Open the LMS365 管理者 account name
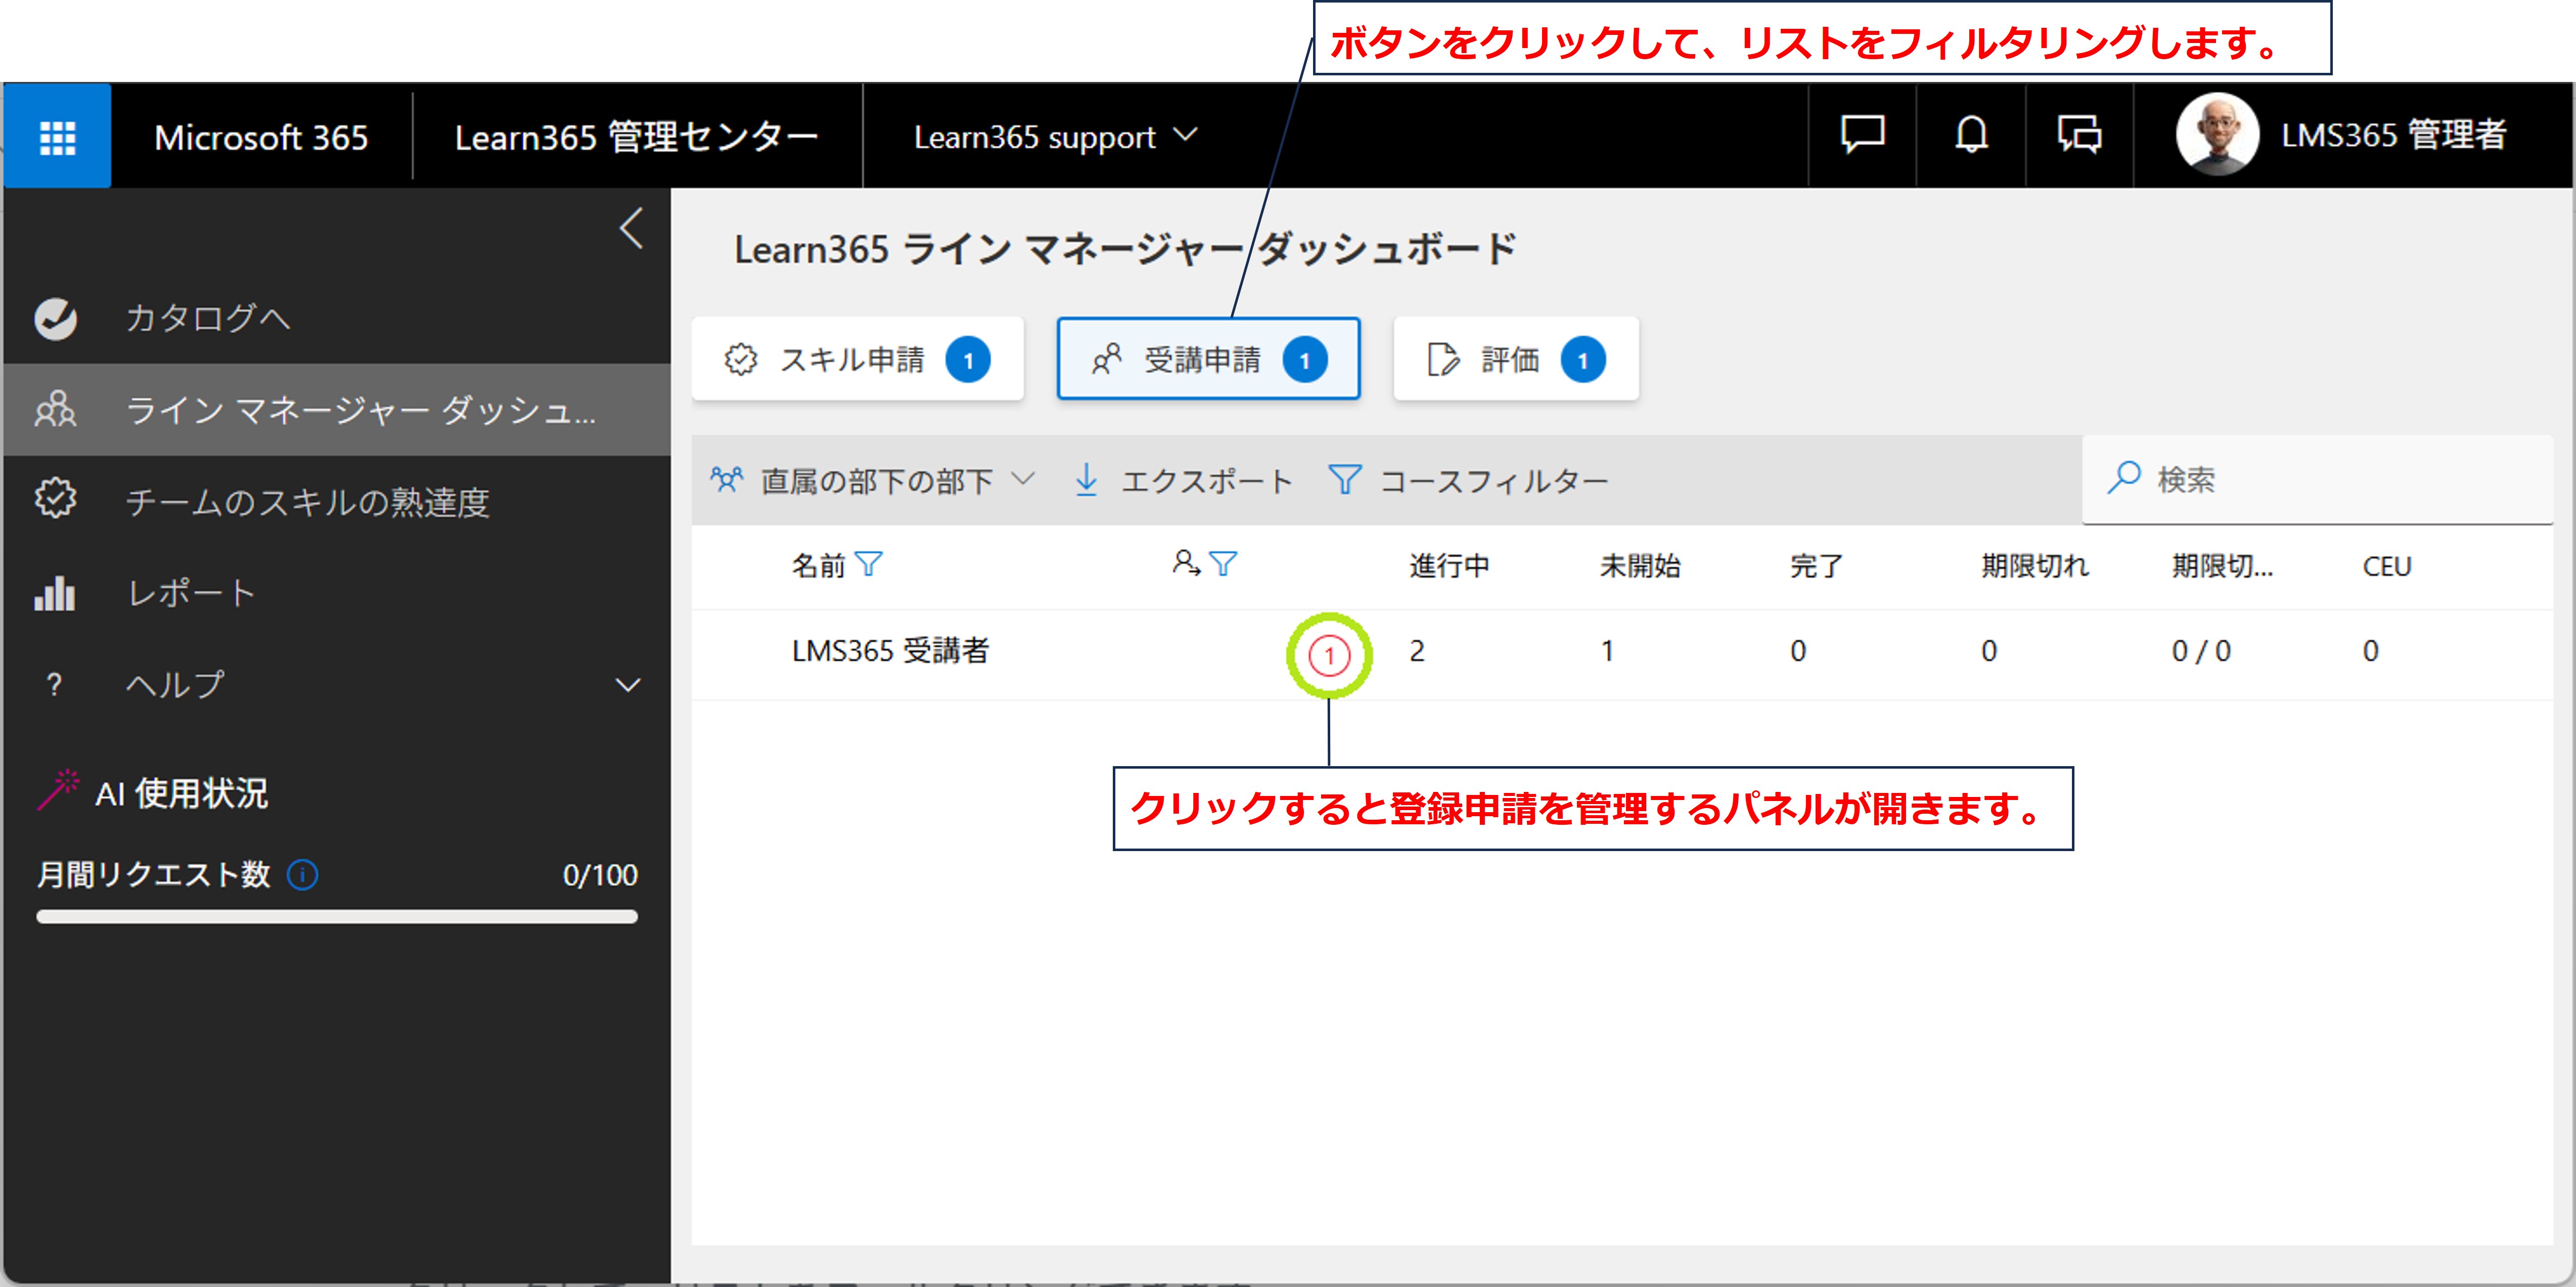This screenshot has height=1287, width=2576. tap(2394, 135)
